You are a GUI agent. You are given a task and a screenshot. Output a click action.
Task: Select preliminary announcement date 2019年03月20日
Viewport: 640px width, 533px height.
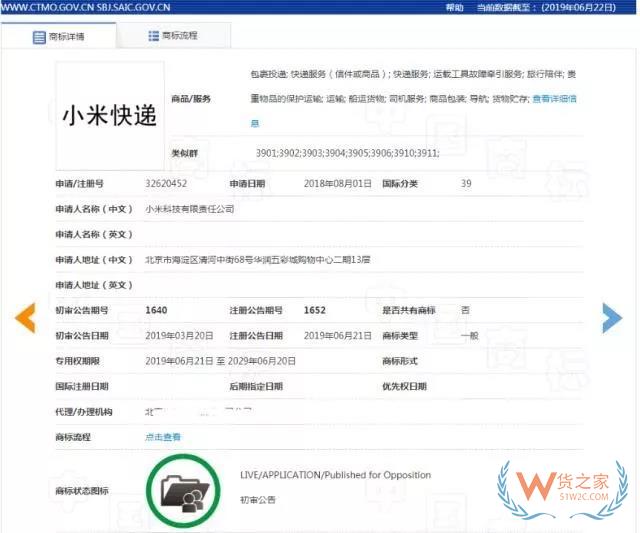(179, 336)
